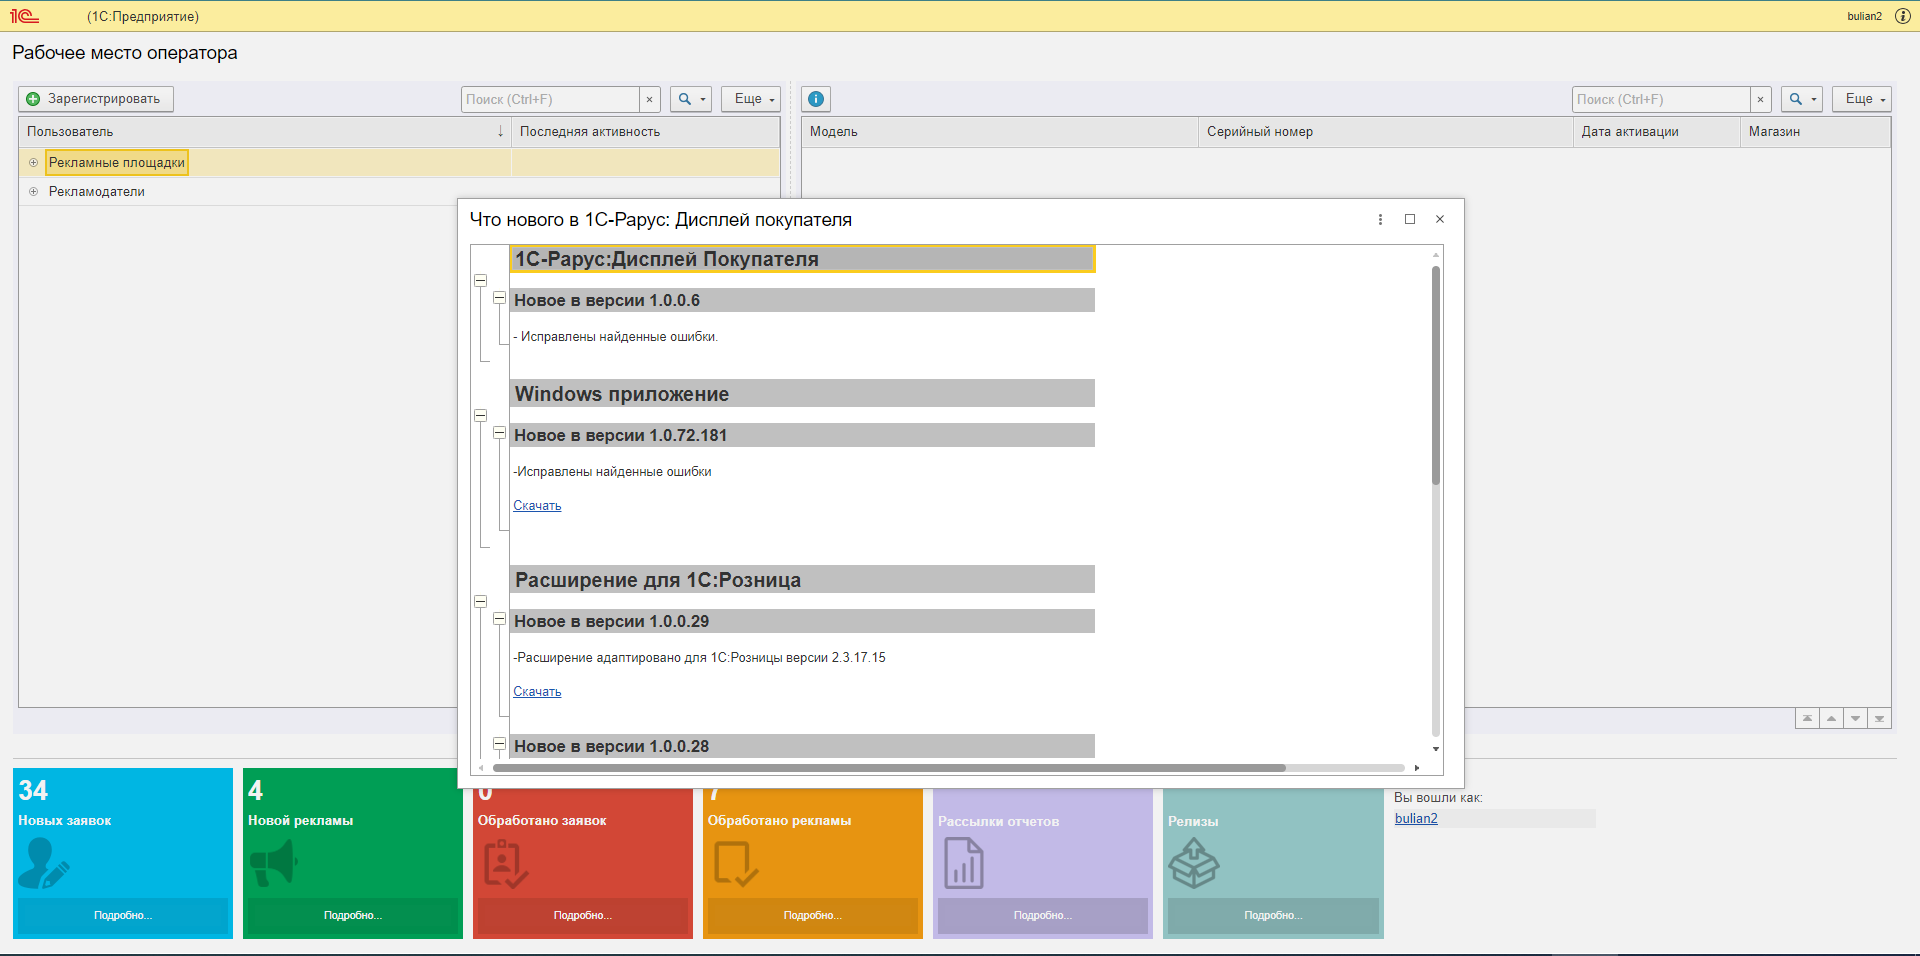
Task: Expand the Рекламодатели tree node
Action: click(x=33, y=192)
